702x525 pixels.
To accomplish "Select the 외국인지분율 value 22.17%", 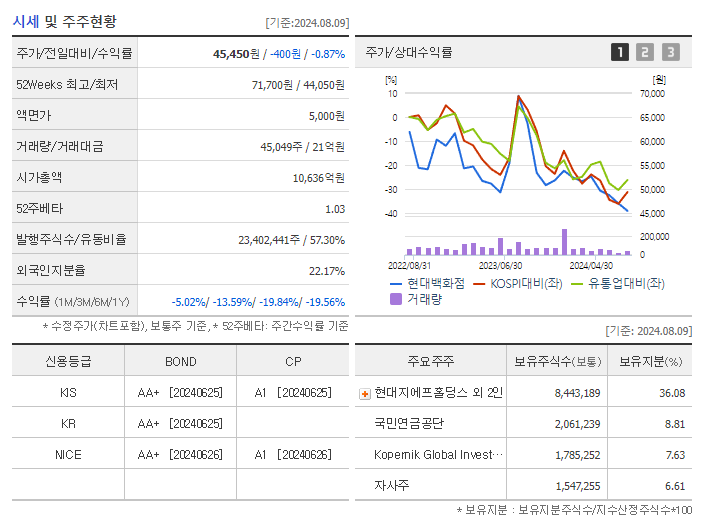I will 327,271.
